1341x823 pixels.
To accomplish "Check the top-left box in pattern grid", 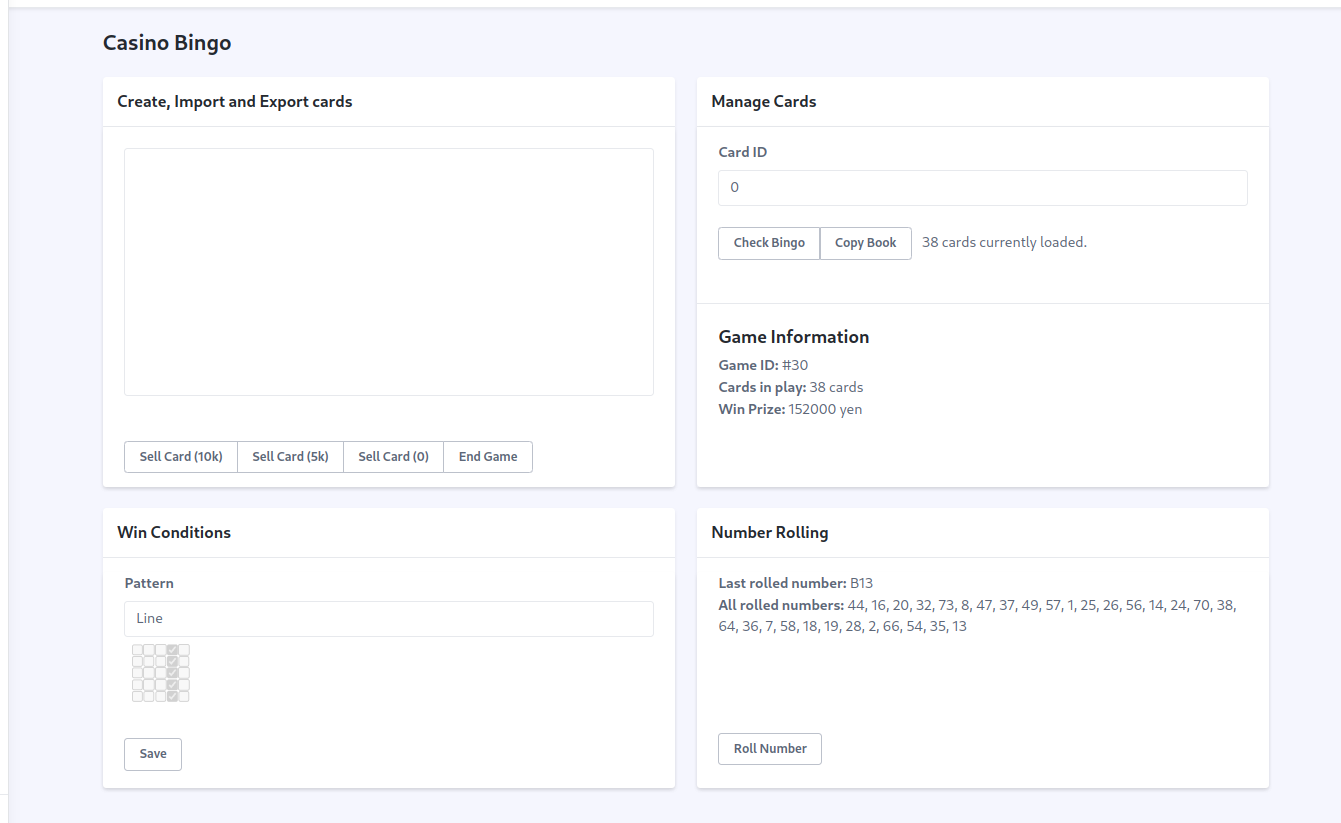I will coord(137,650).
